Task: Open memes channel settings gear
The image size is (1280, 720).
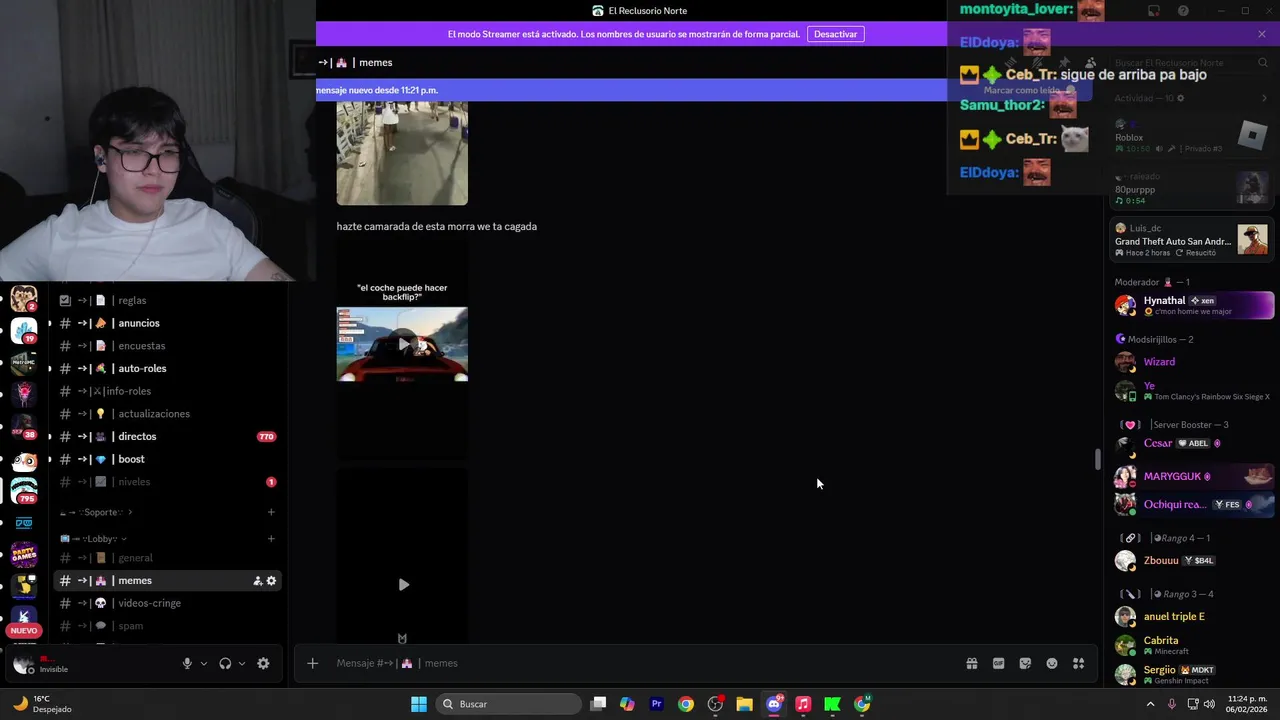Action: click(271, 581)
